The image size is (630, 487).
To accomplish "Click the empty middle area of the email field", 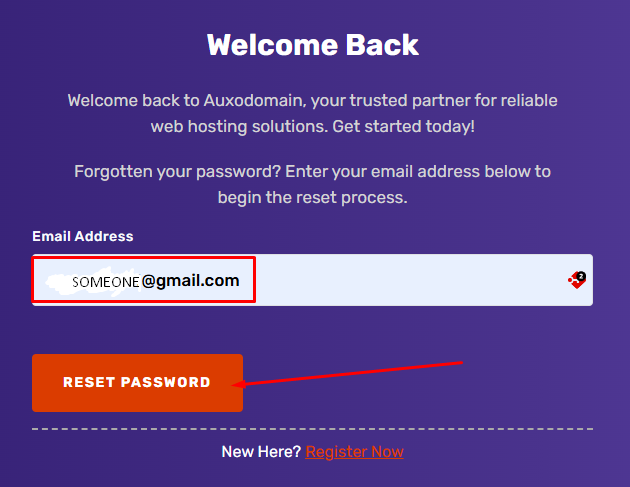I will pos(410,280).
